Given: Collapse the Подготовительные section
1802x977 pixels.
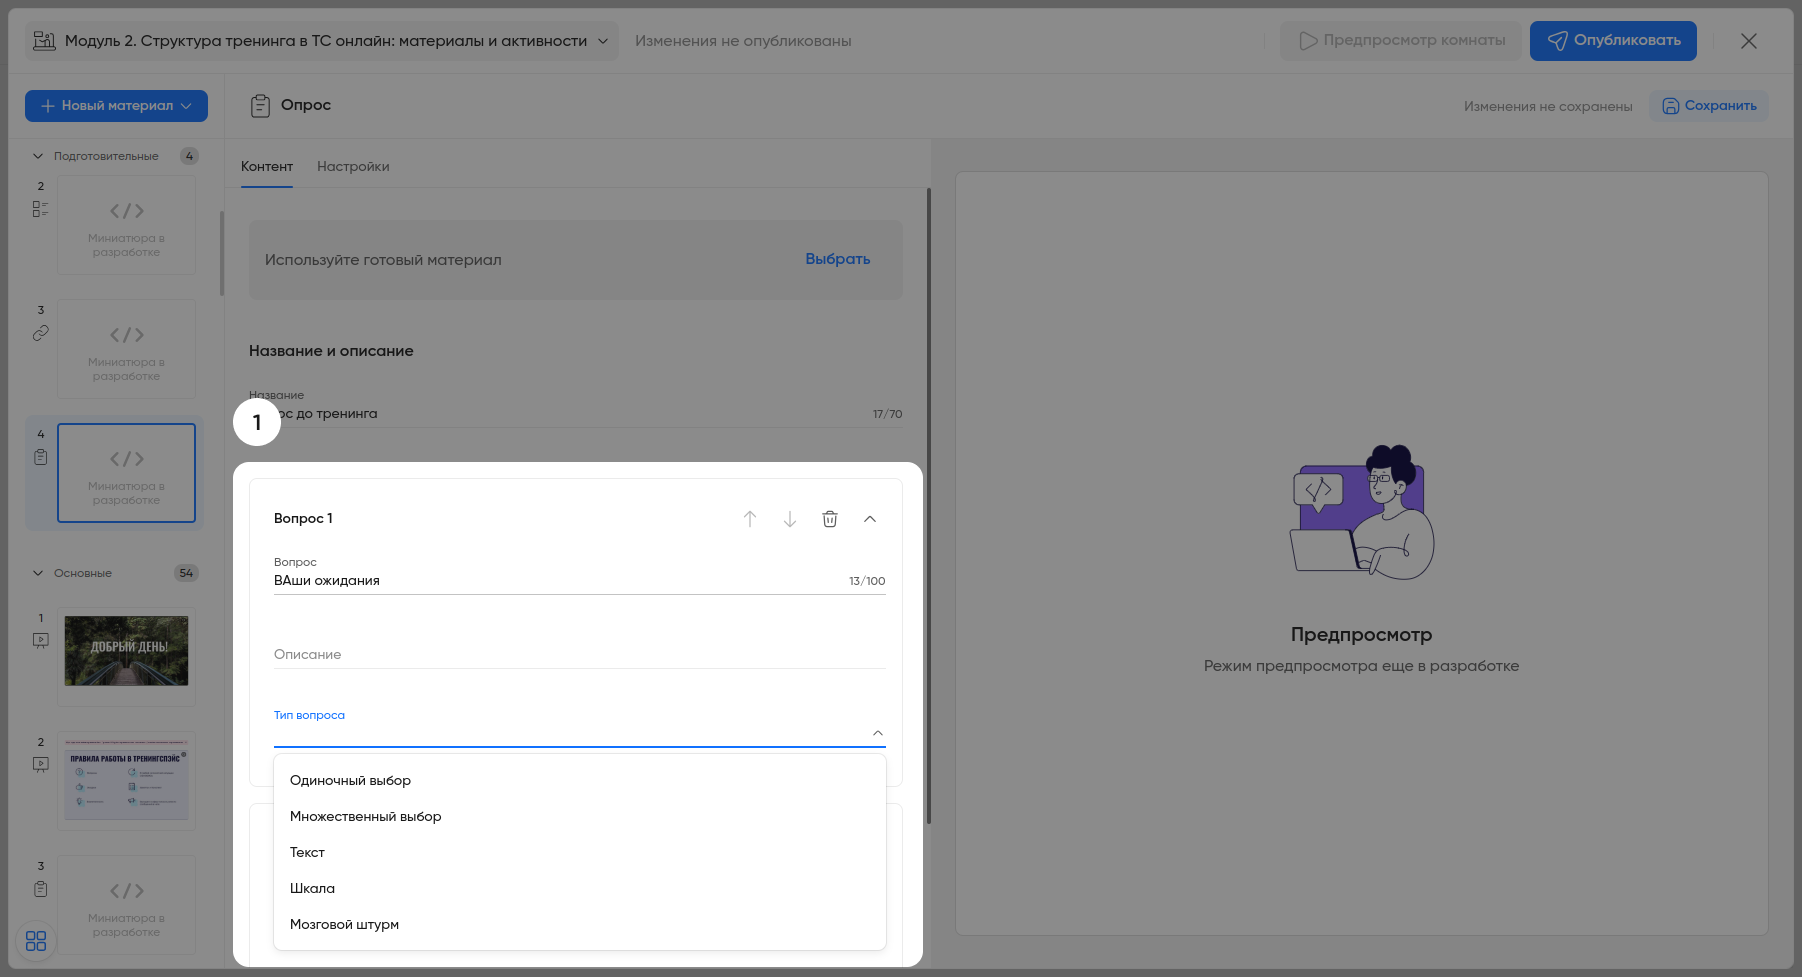Looking at the screenshot, I should coord(38,156).
